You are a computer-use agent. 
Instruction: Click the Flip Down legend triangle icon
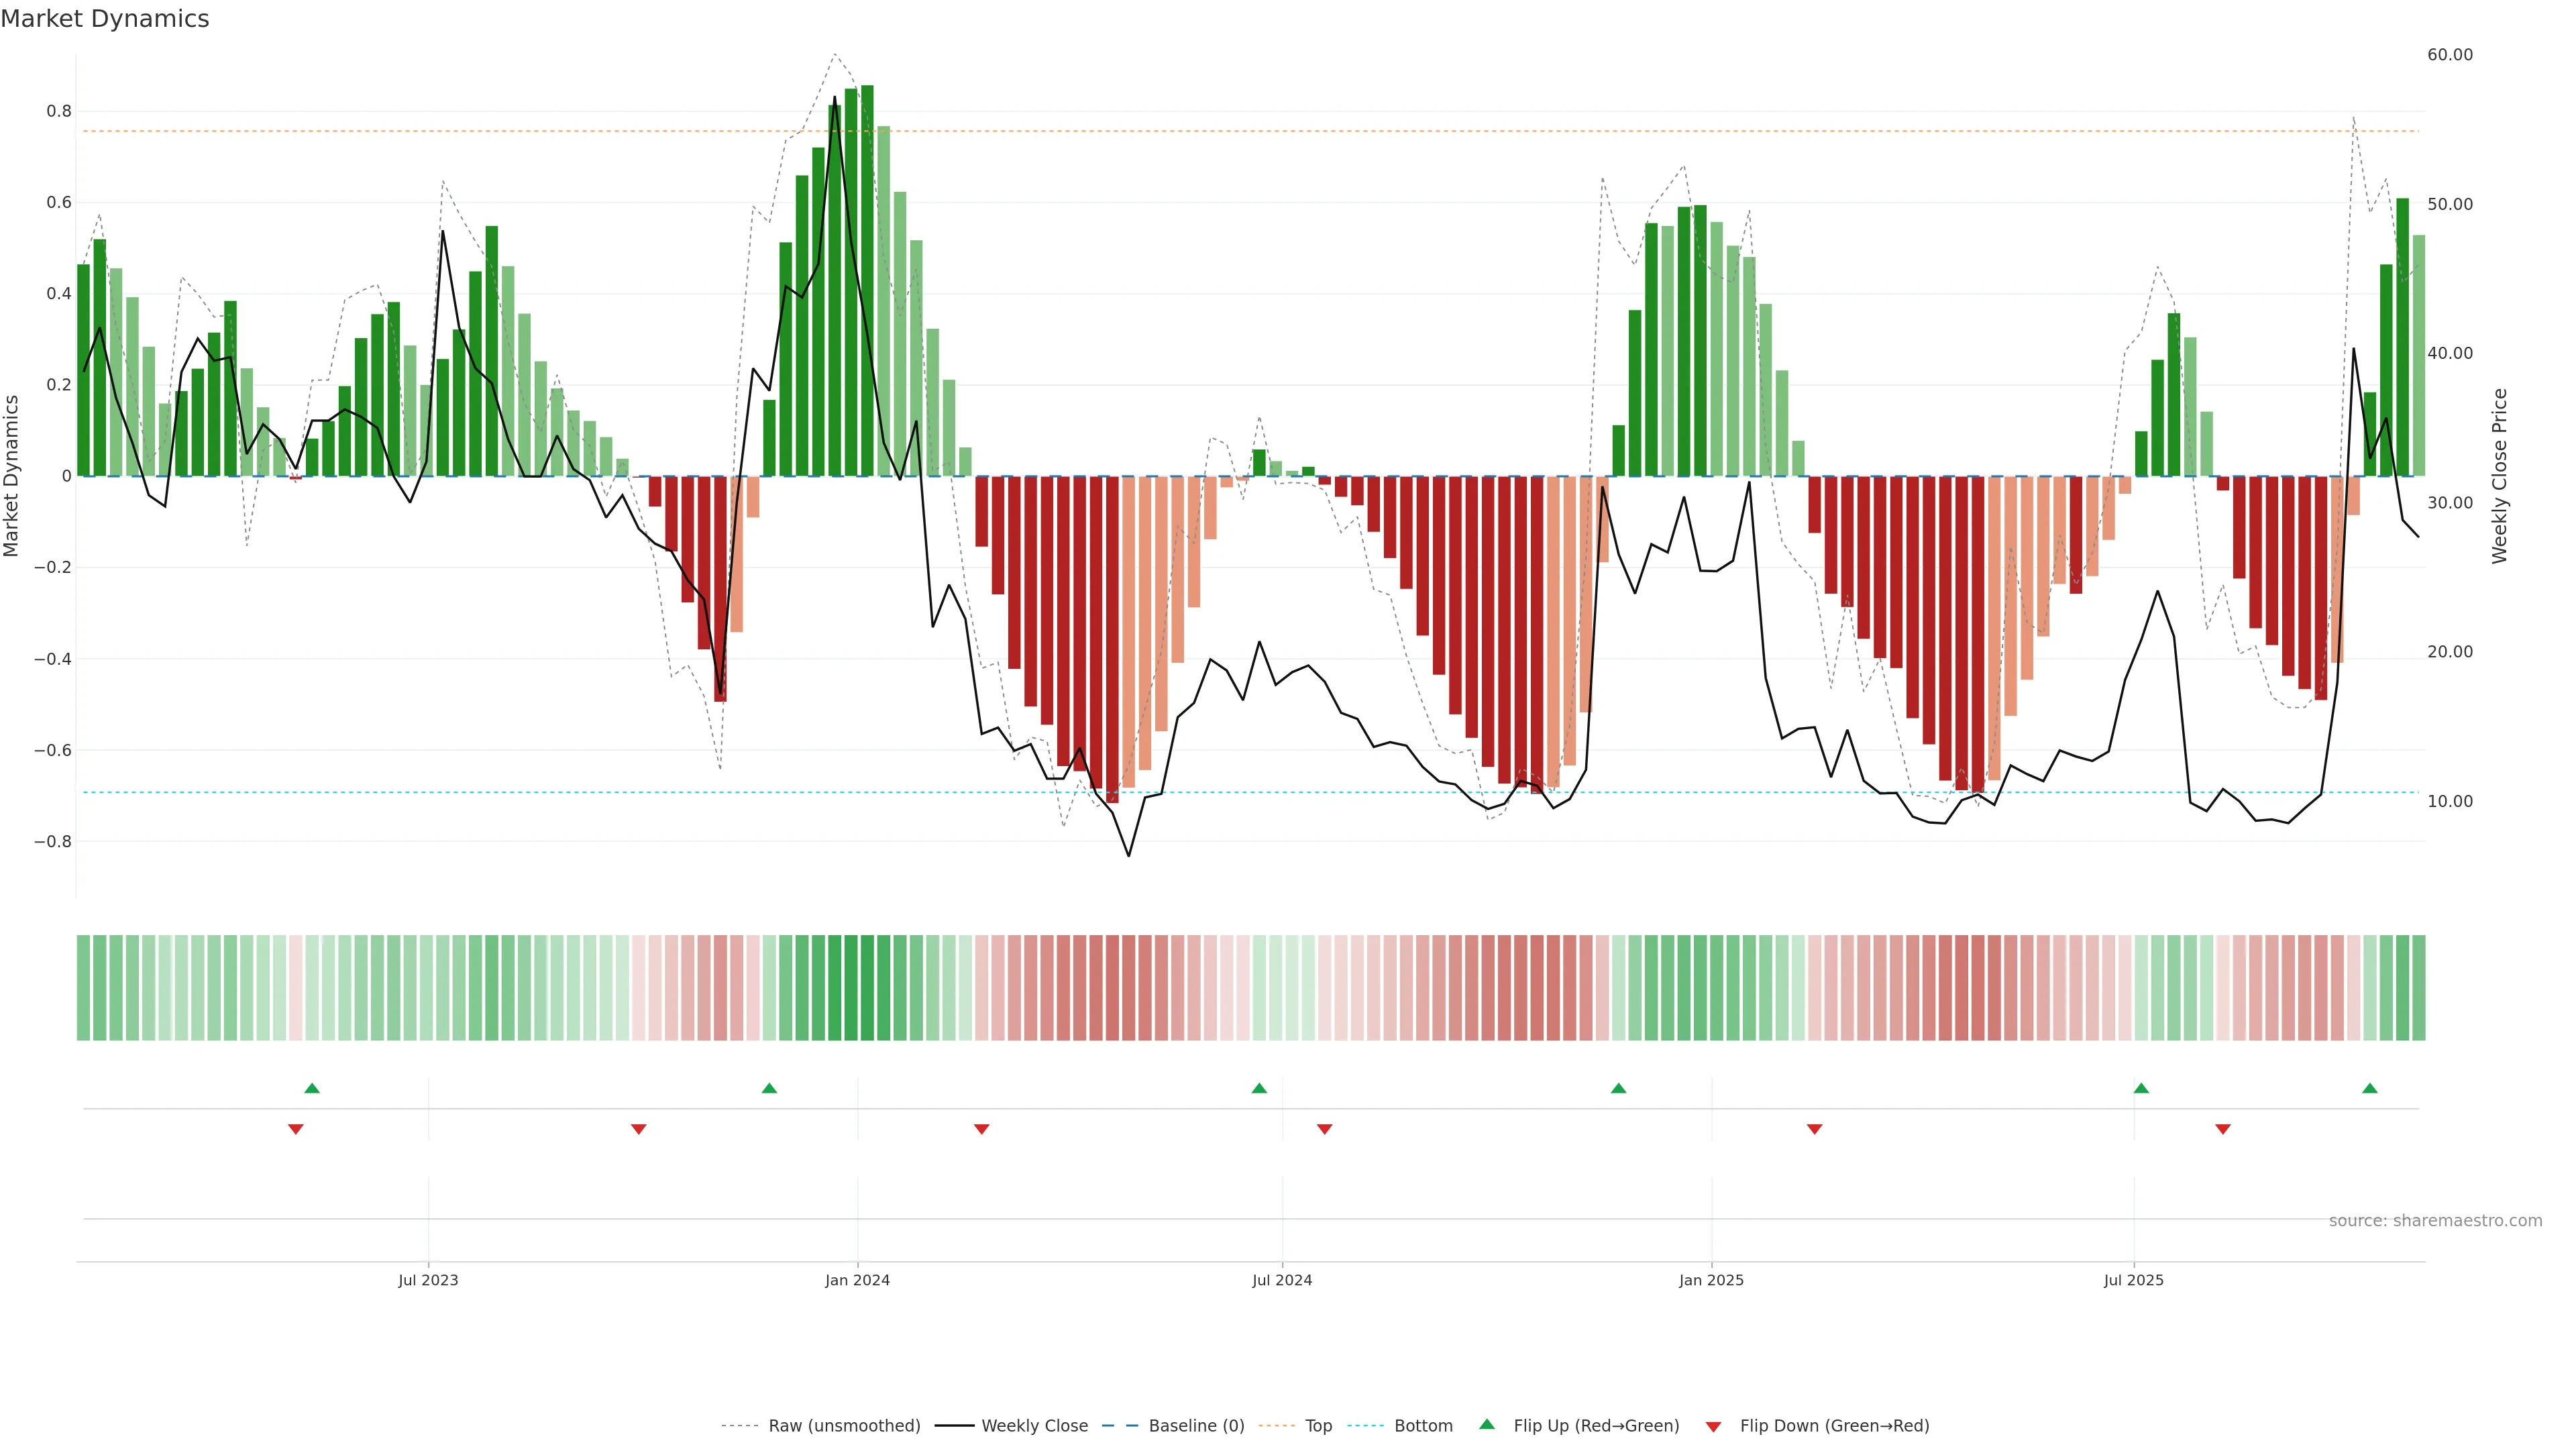1713,1427
